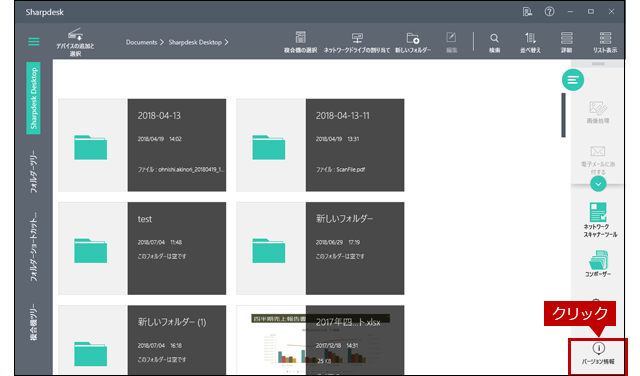Select the 2018-04-13 folder card
Viewport: 640px width, 376px height.
tap(142, 145)
